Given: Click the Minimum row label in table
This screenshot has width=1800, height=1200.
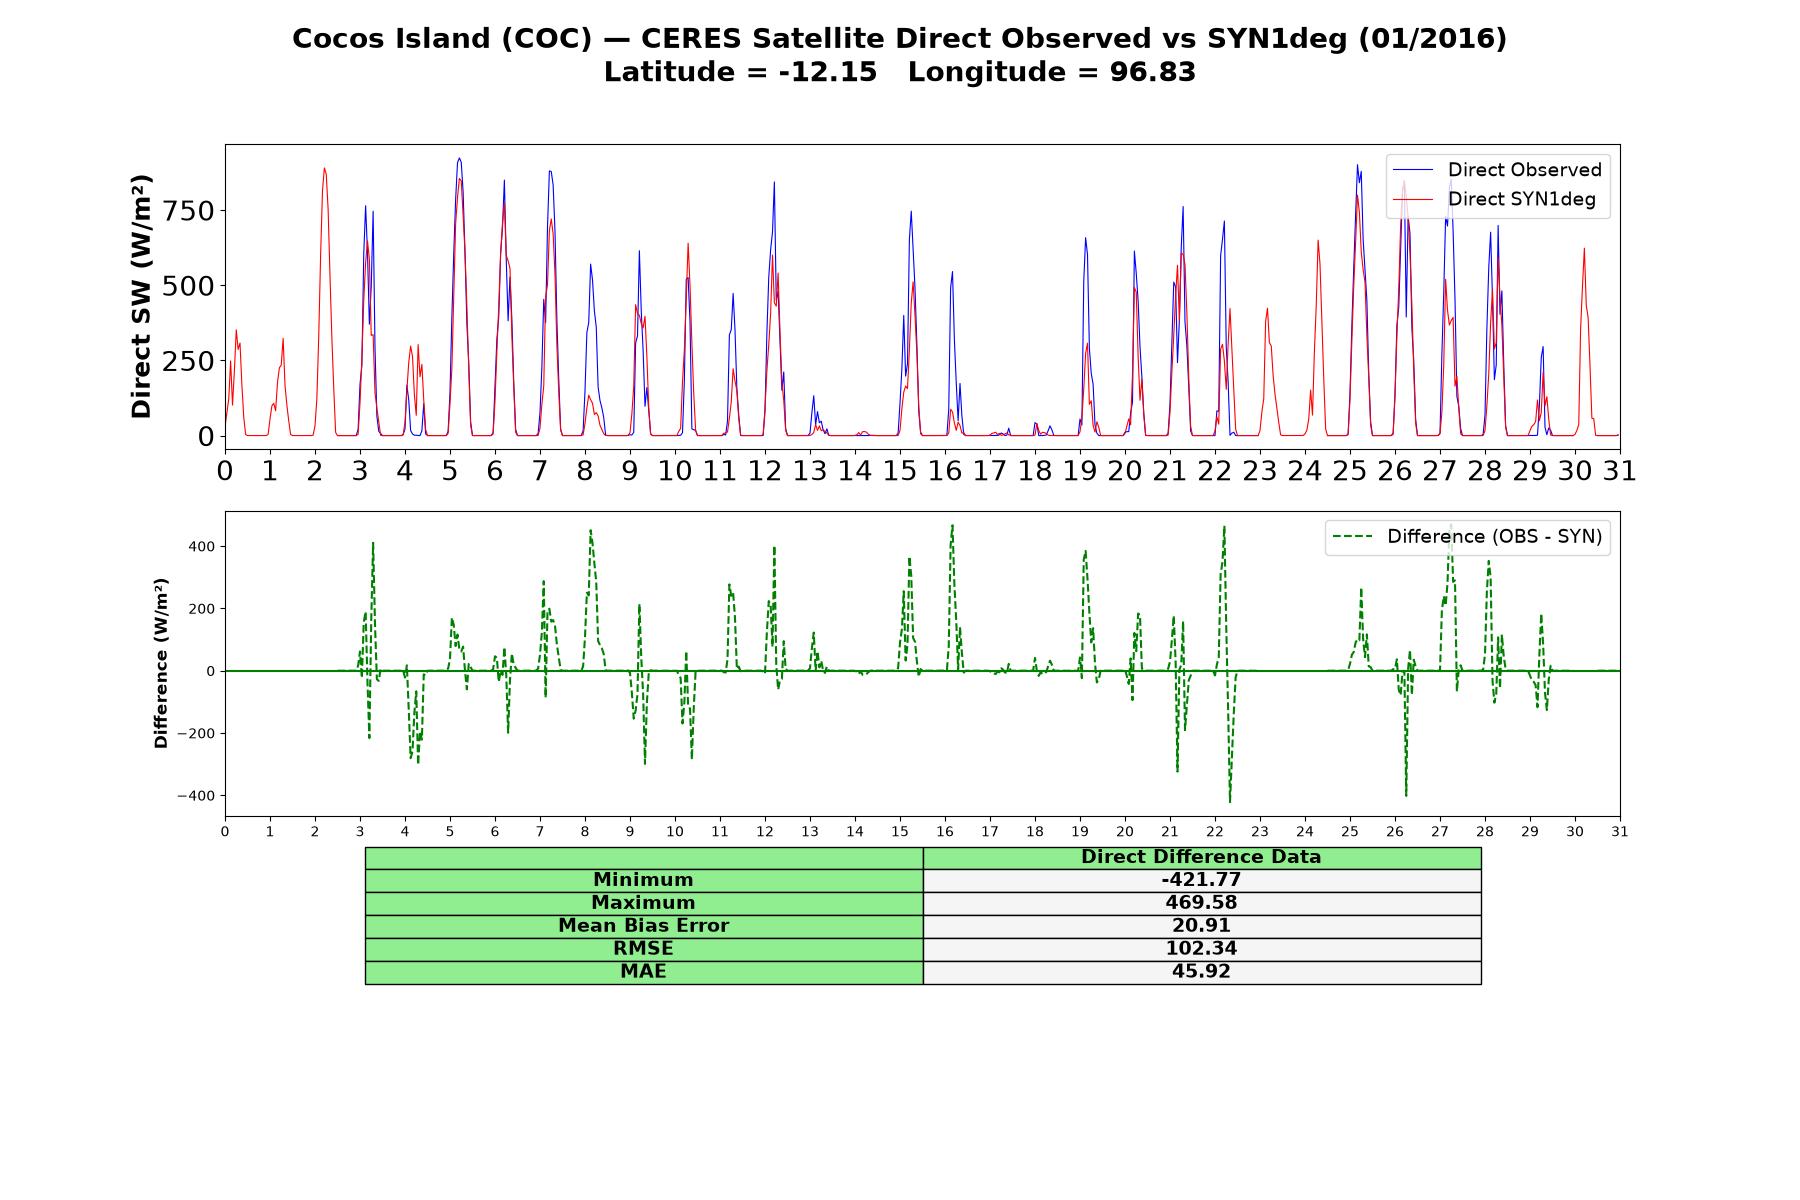Looking at the screenshot, I should tap(644, 880).
